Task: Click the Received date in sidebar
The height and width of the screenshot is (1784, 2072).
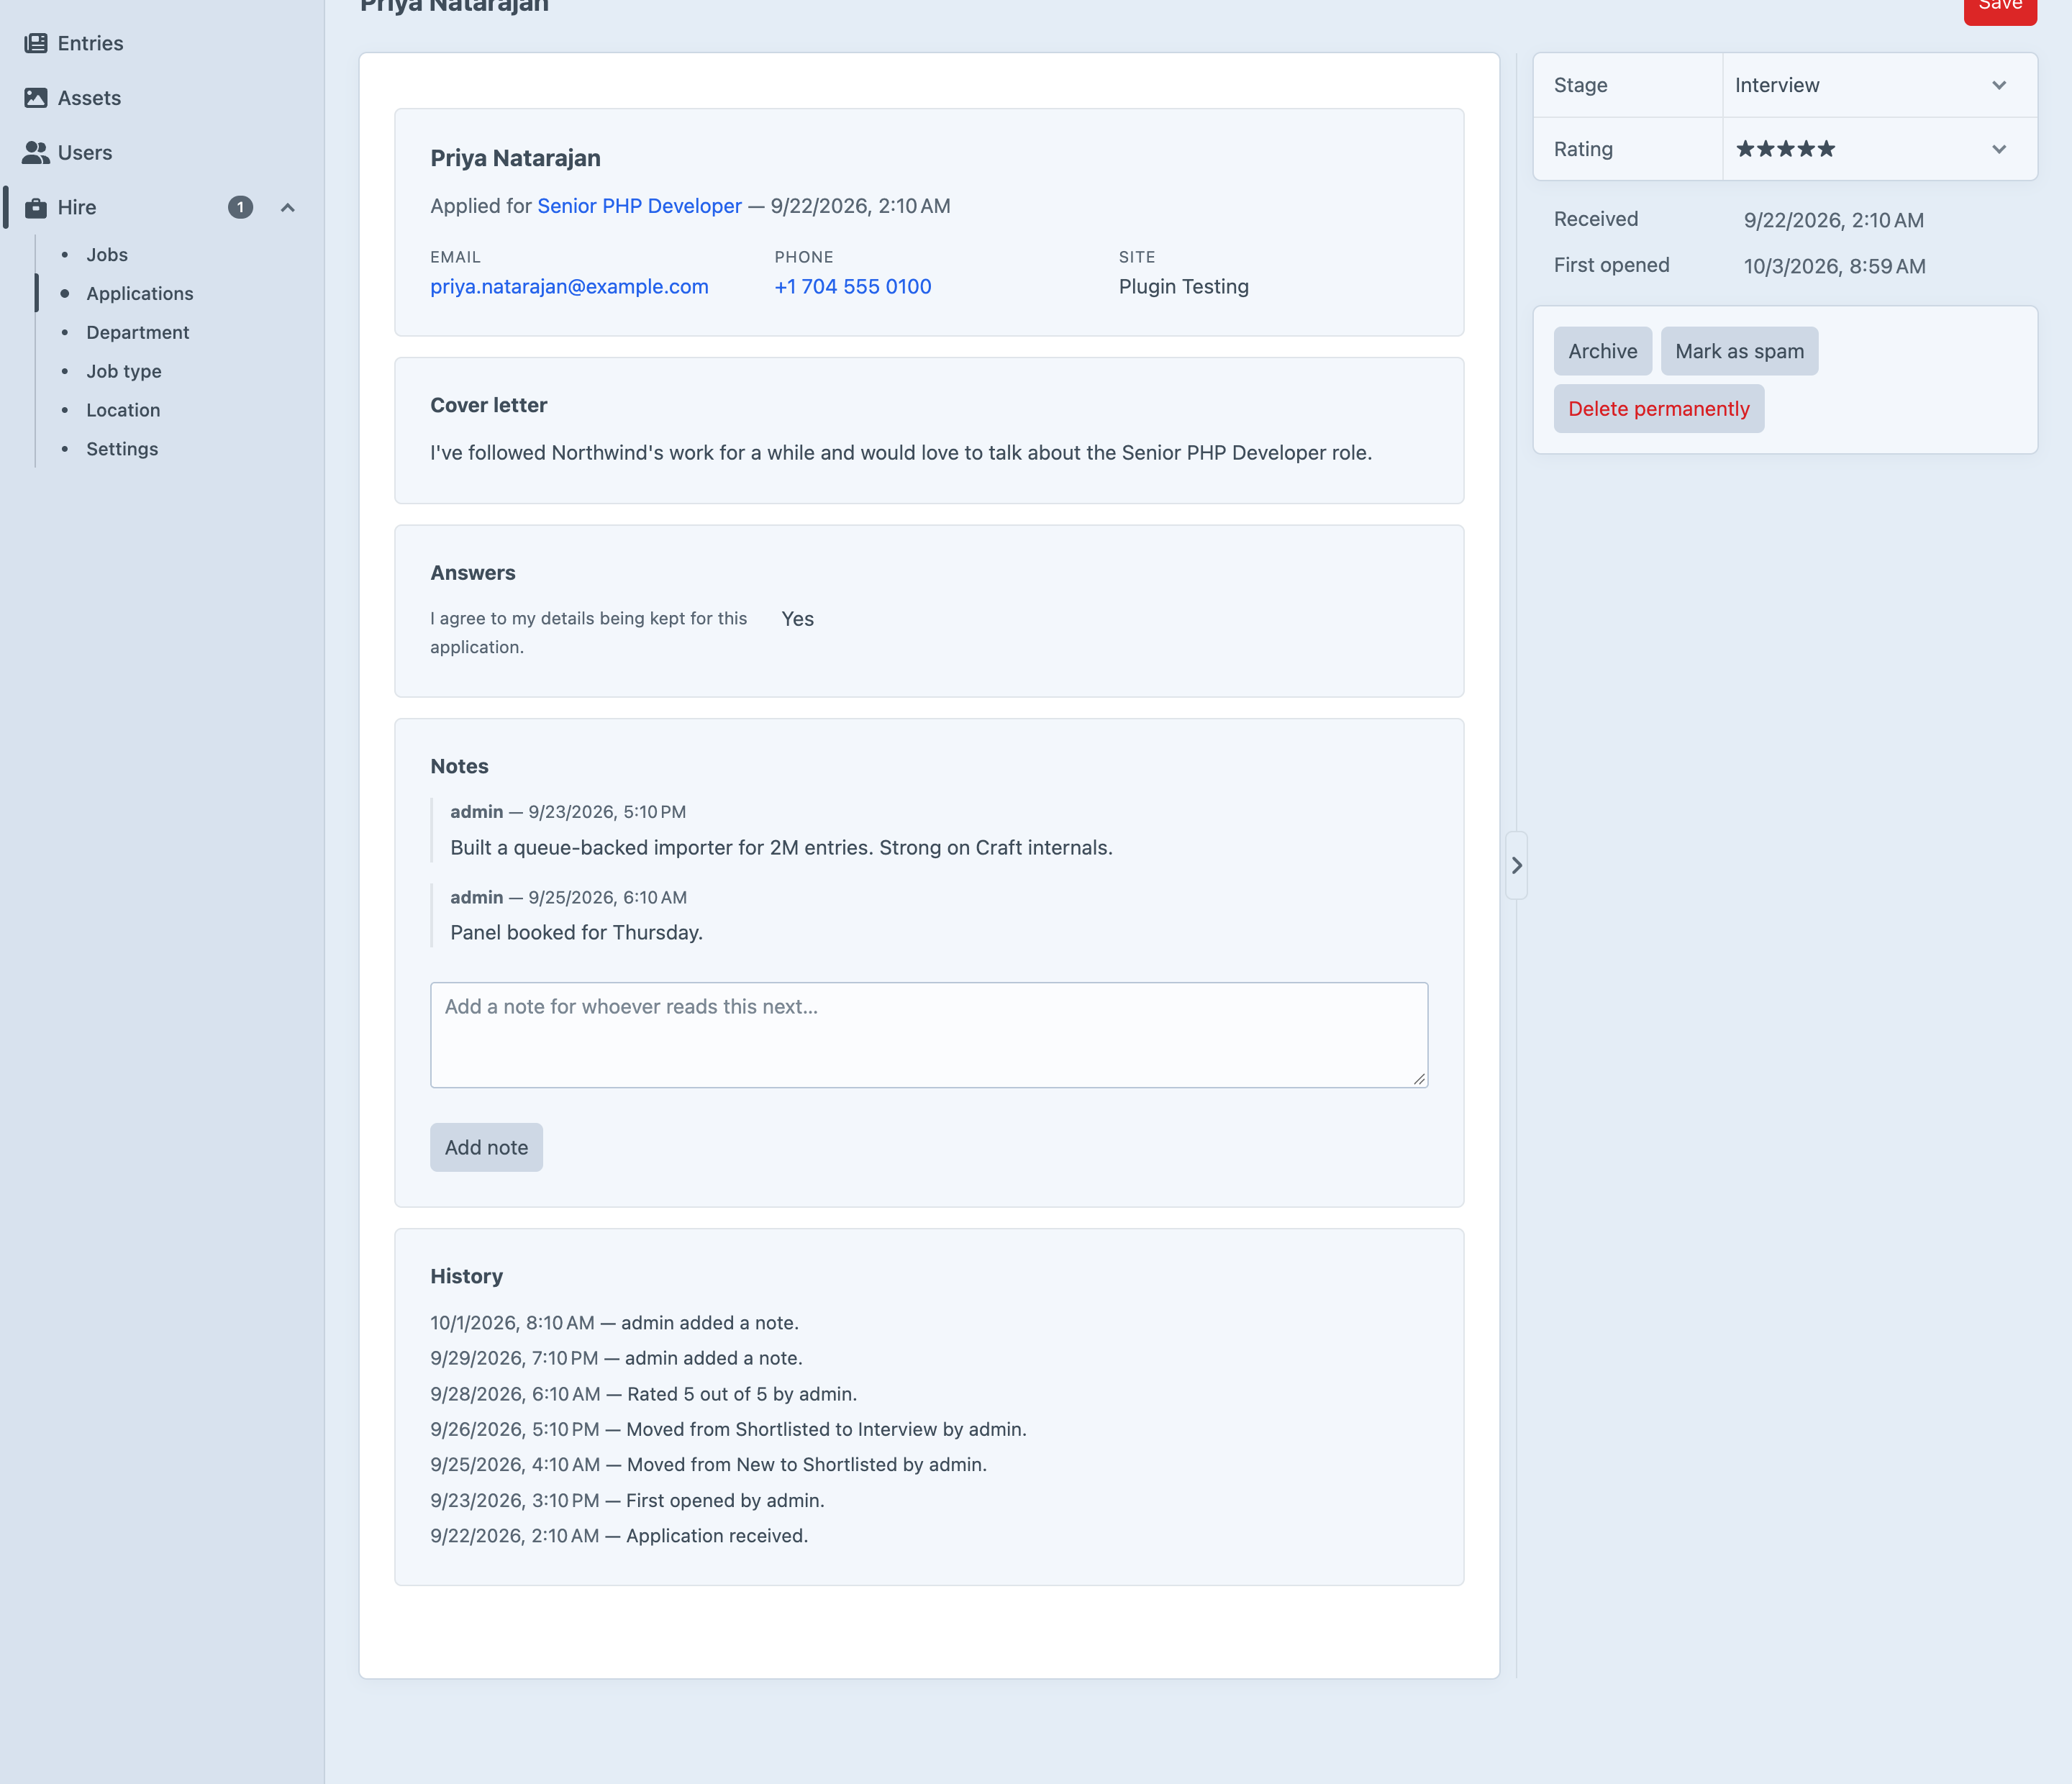Action: [x=1833, y=220]
